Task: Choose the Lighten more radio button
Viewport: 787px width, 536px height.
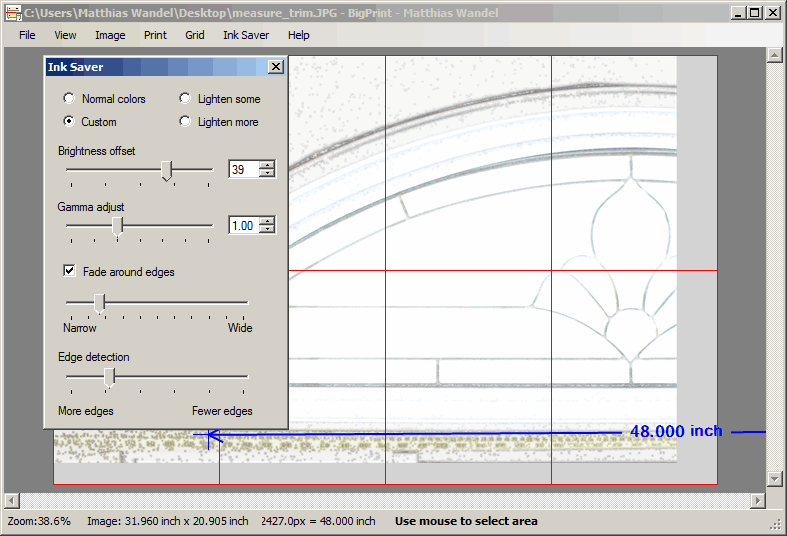Action: (x=185, y=122)
